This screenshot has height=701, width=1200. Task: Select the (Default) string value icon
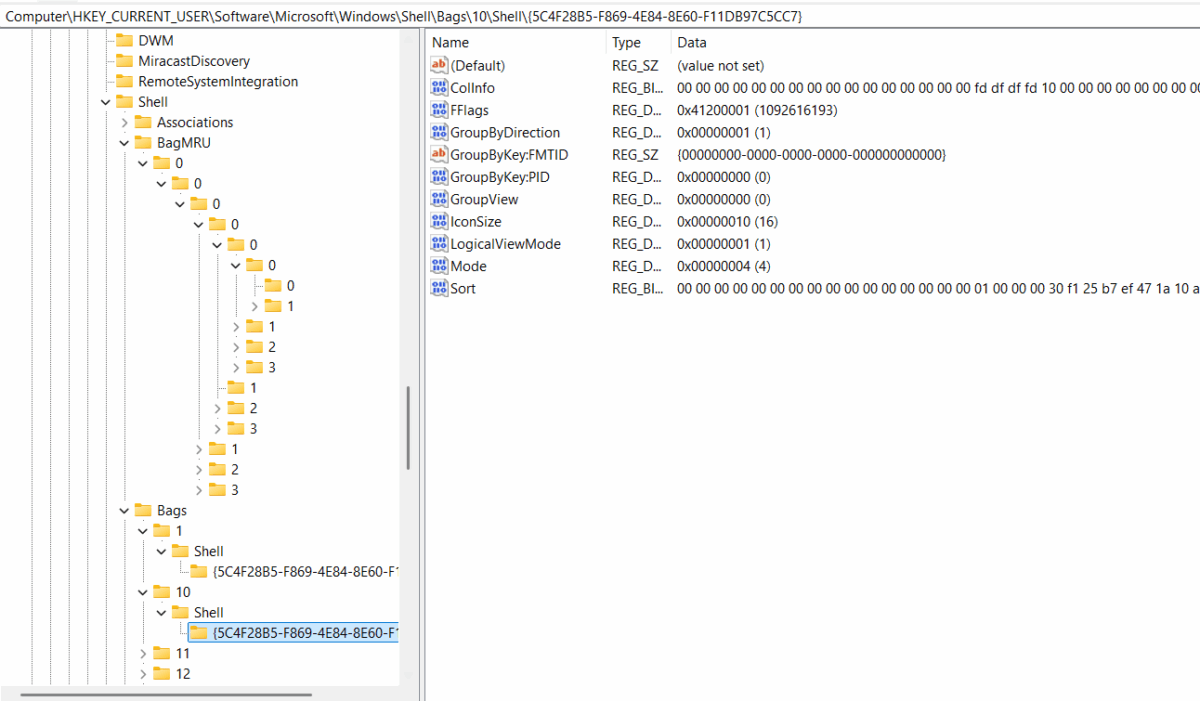(x=438, y=65)
